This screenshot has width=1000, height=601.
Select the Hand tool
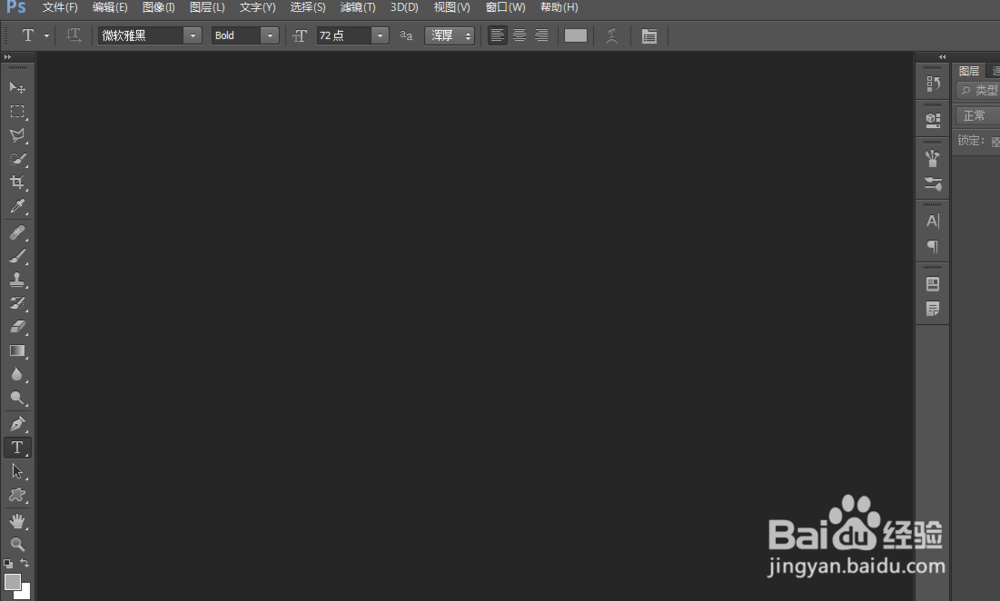point(17,521)
